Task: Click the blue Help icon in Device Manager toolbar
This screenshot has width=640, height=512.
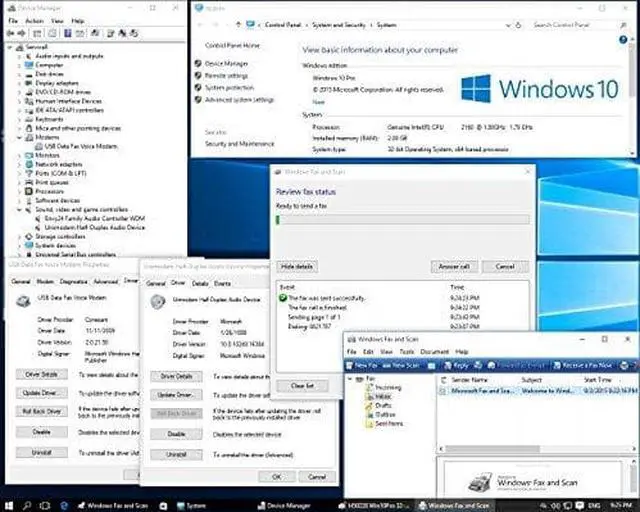Action: coord(68,33)
